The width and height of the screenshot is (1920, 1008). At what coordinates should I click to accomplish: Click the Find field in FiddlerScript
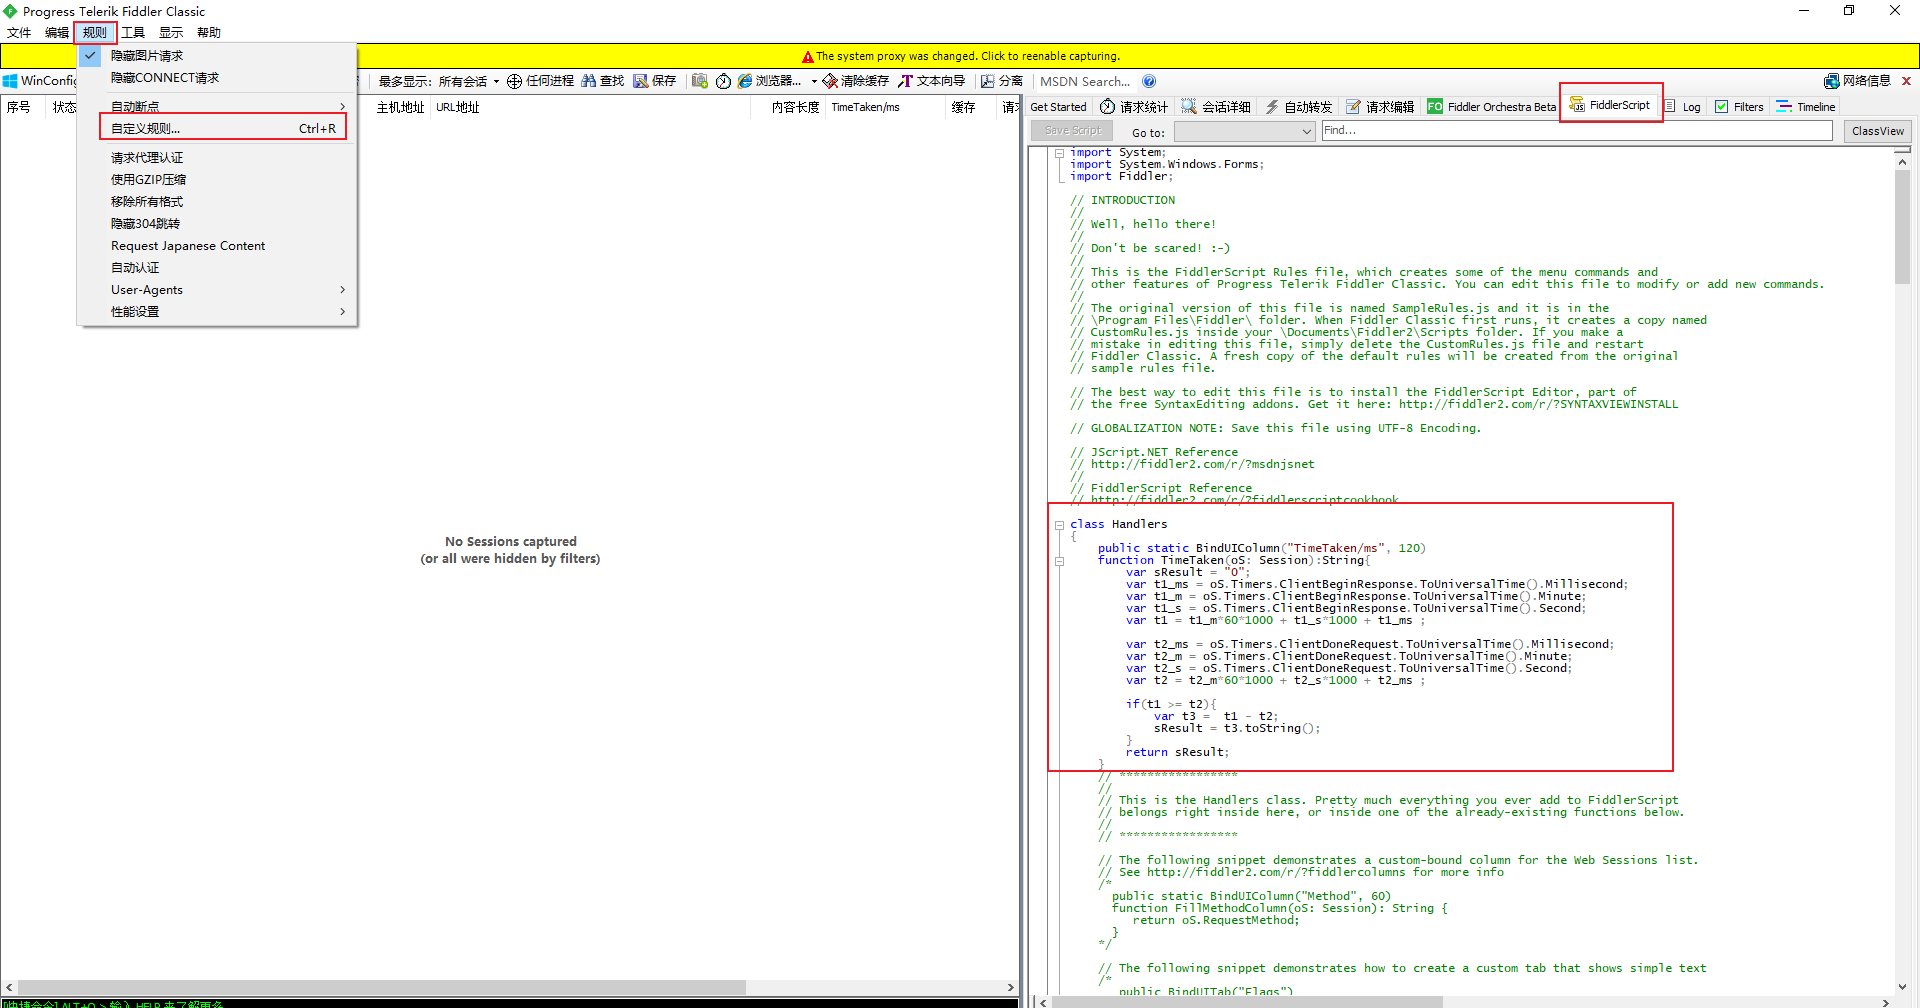coord(1577,131)
